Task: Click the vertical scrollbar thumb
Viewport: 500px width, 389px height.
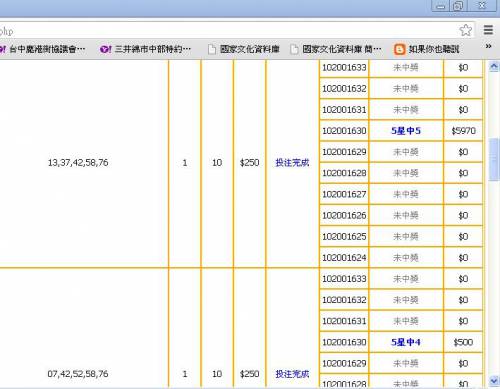Action: [494, 160]
